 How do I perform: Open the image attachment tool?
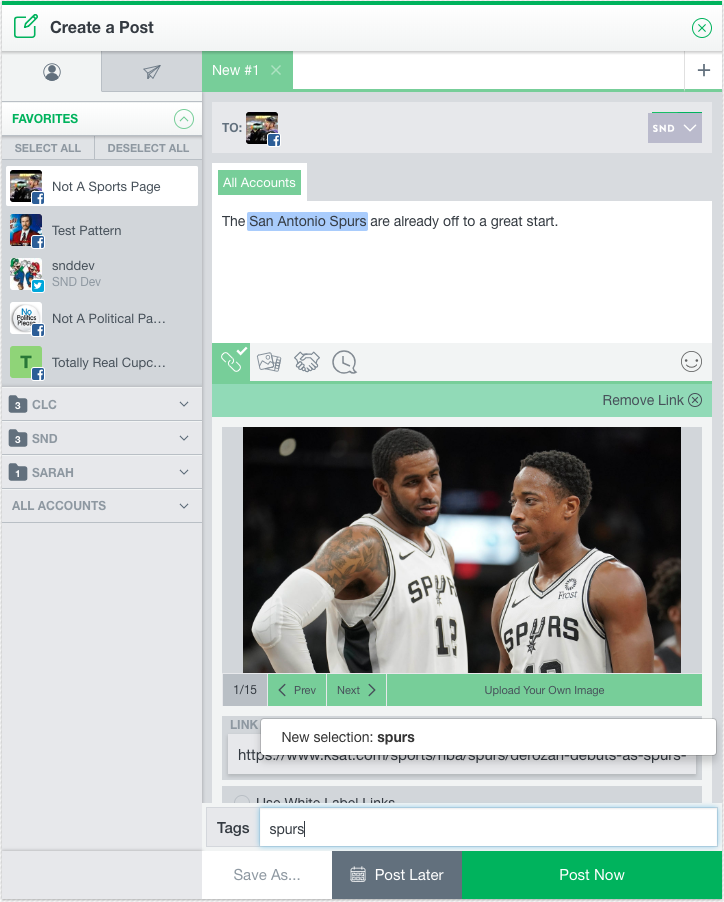click(x=269, y=362)
